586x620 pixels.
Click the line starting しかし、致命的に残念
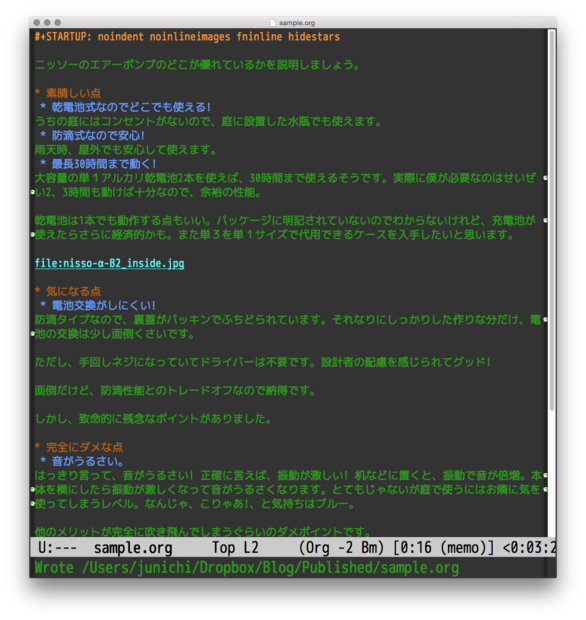153,419
